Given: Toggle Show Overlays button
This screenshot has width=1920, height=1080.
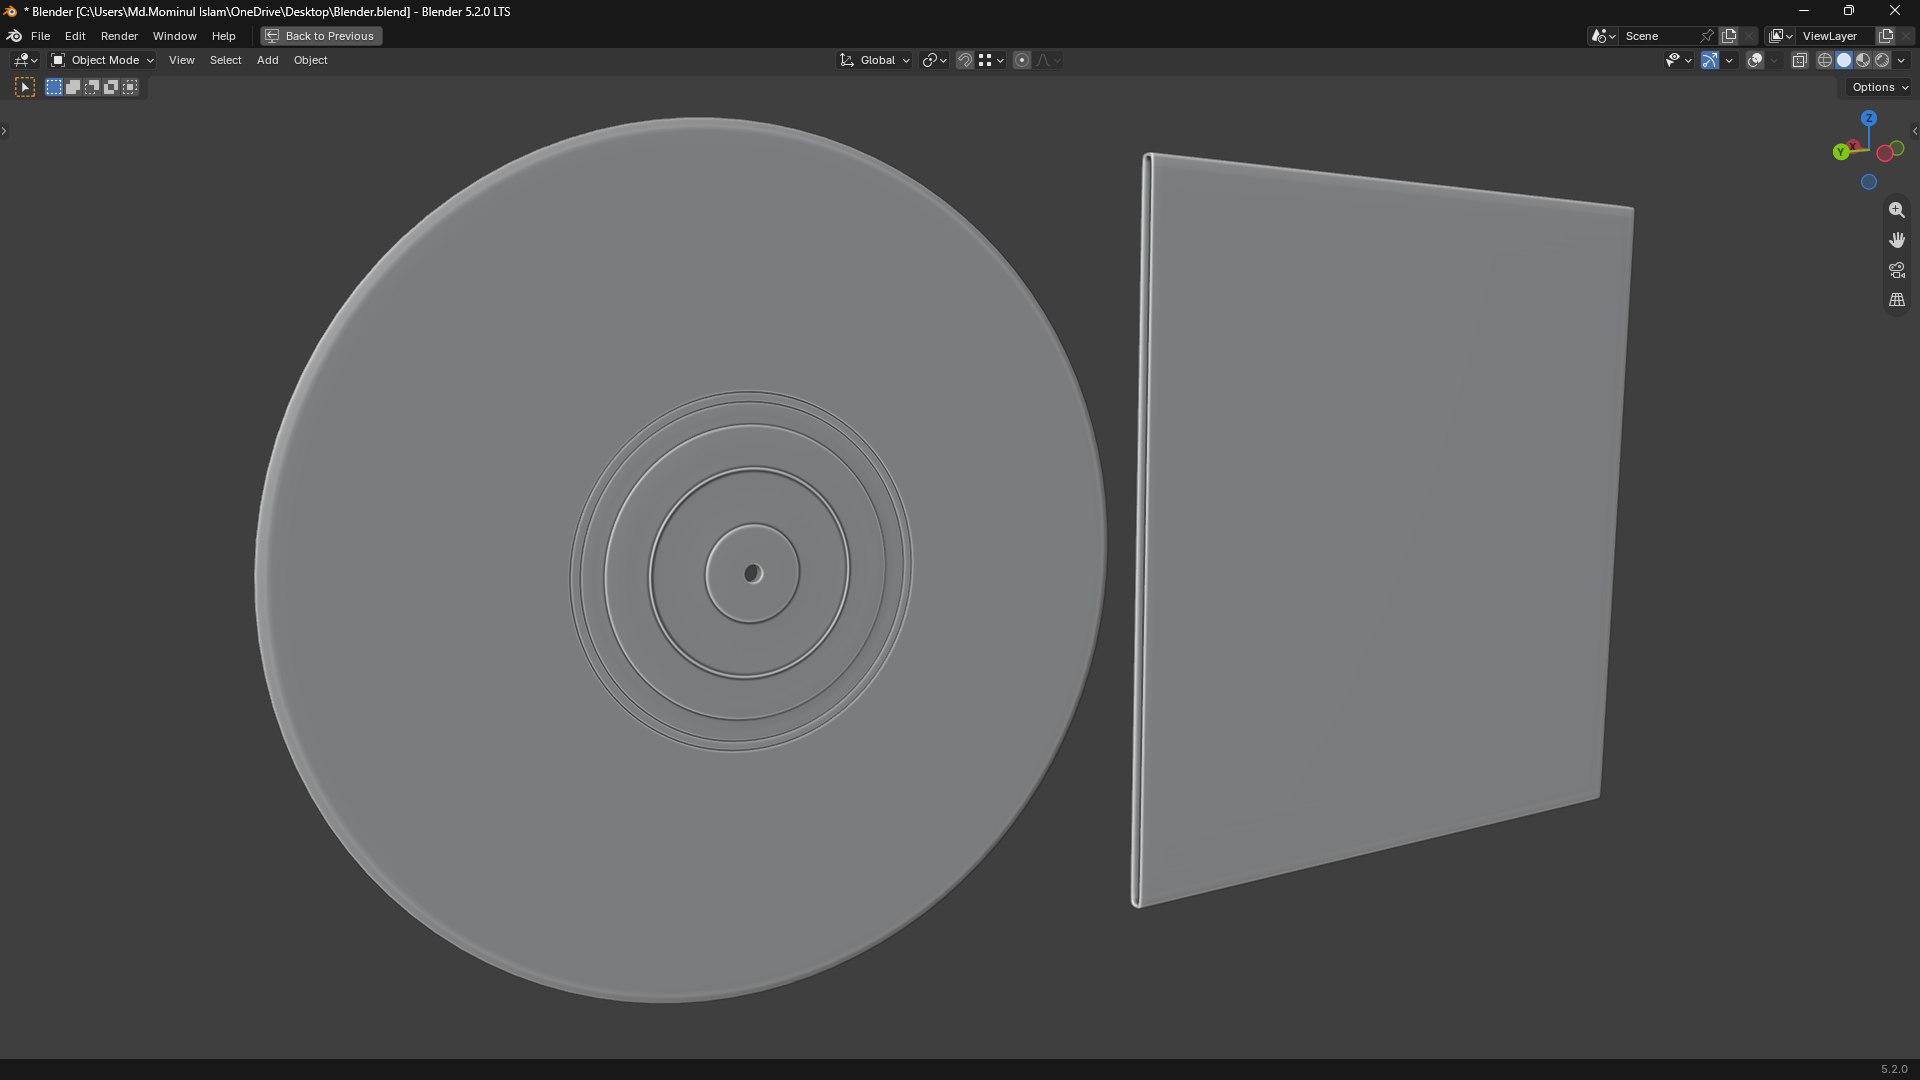Looking at the screenshot, I should pyautogui.click(x=1755, y=61).
